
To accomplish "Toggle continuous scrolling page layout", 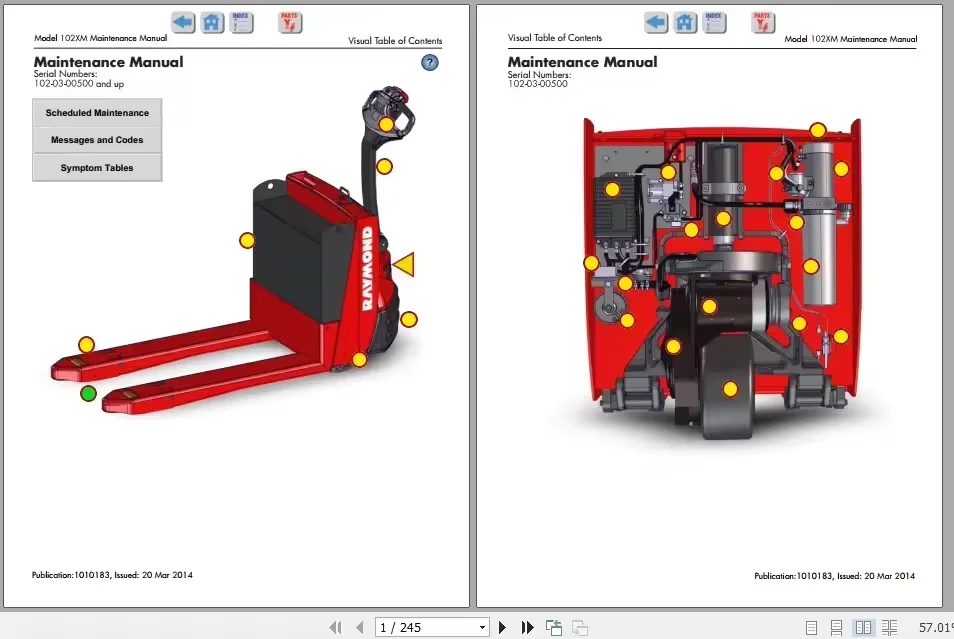I will (837, 628).
